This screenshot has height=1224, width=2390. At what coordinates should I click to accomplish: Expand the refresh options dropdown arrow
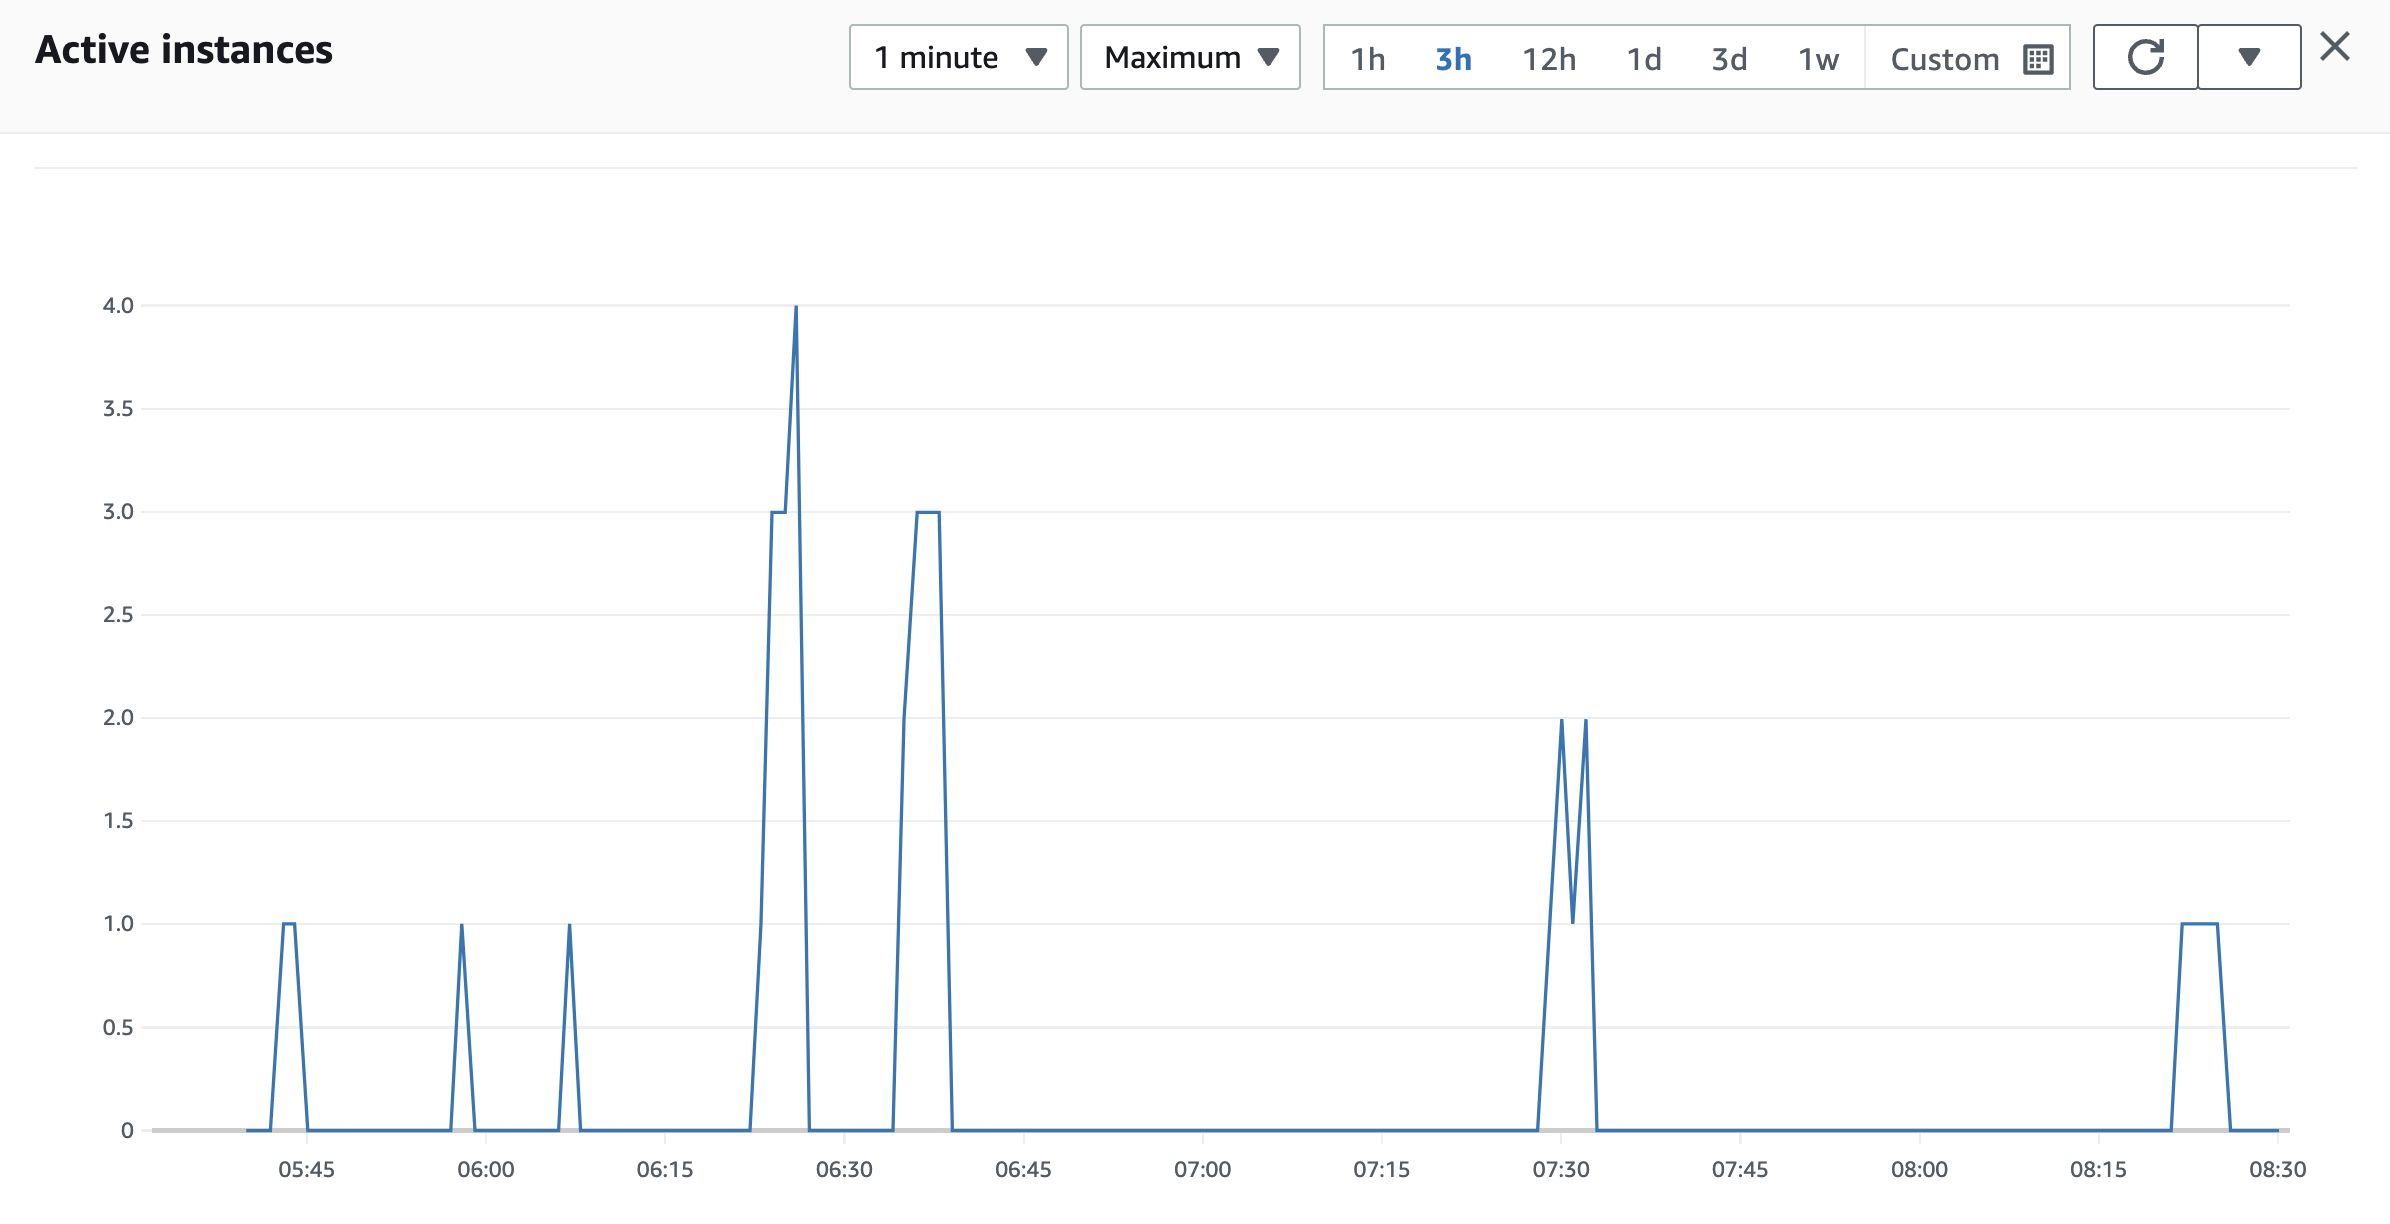[x=2249, y=57]
